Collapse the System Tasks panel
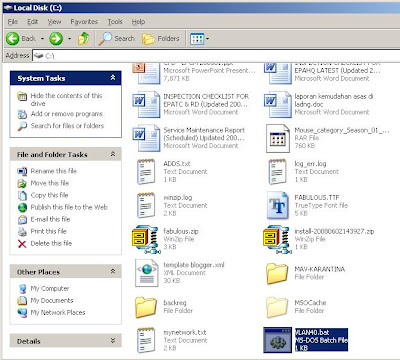 point(113,78)
